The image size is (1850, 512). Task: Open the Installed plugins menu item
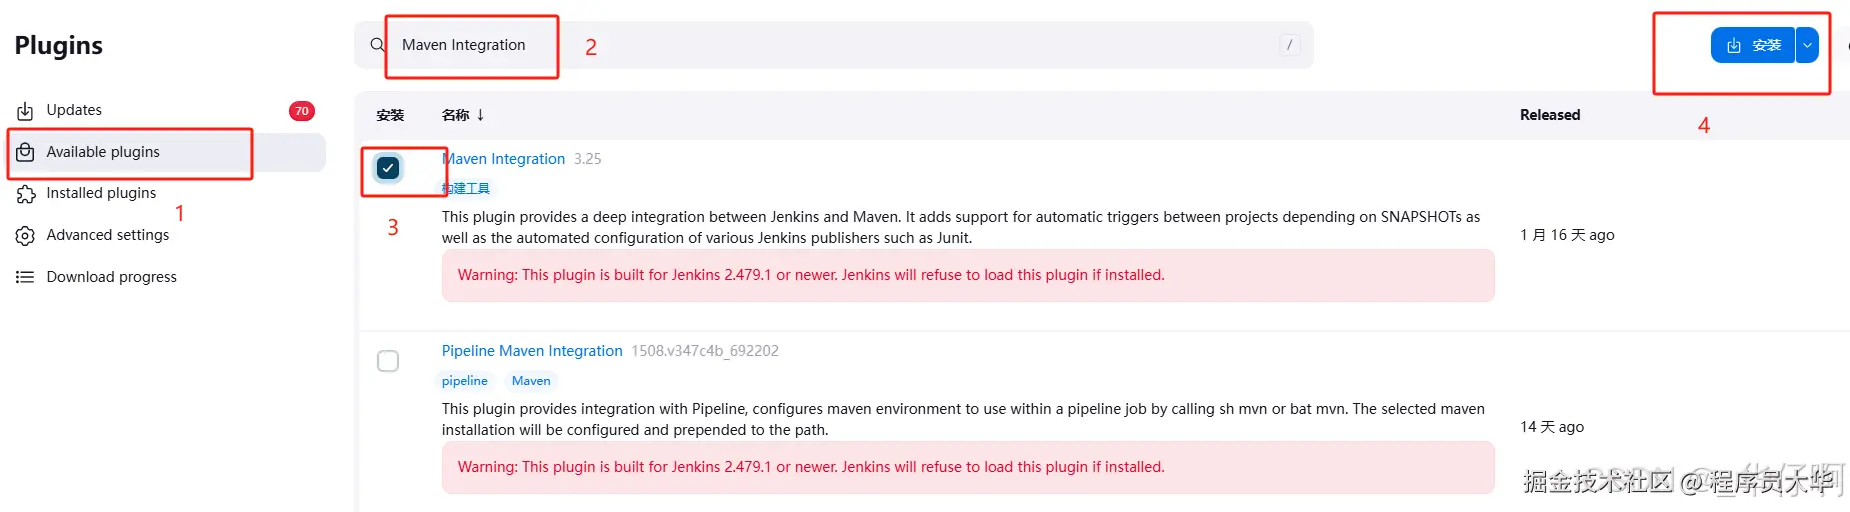(101, 193)
